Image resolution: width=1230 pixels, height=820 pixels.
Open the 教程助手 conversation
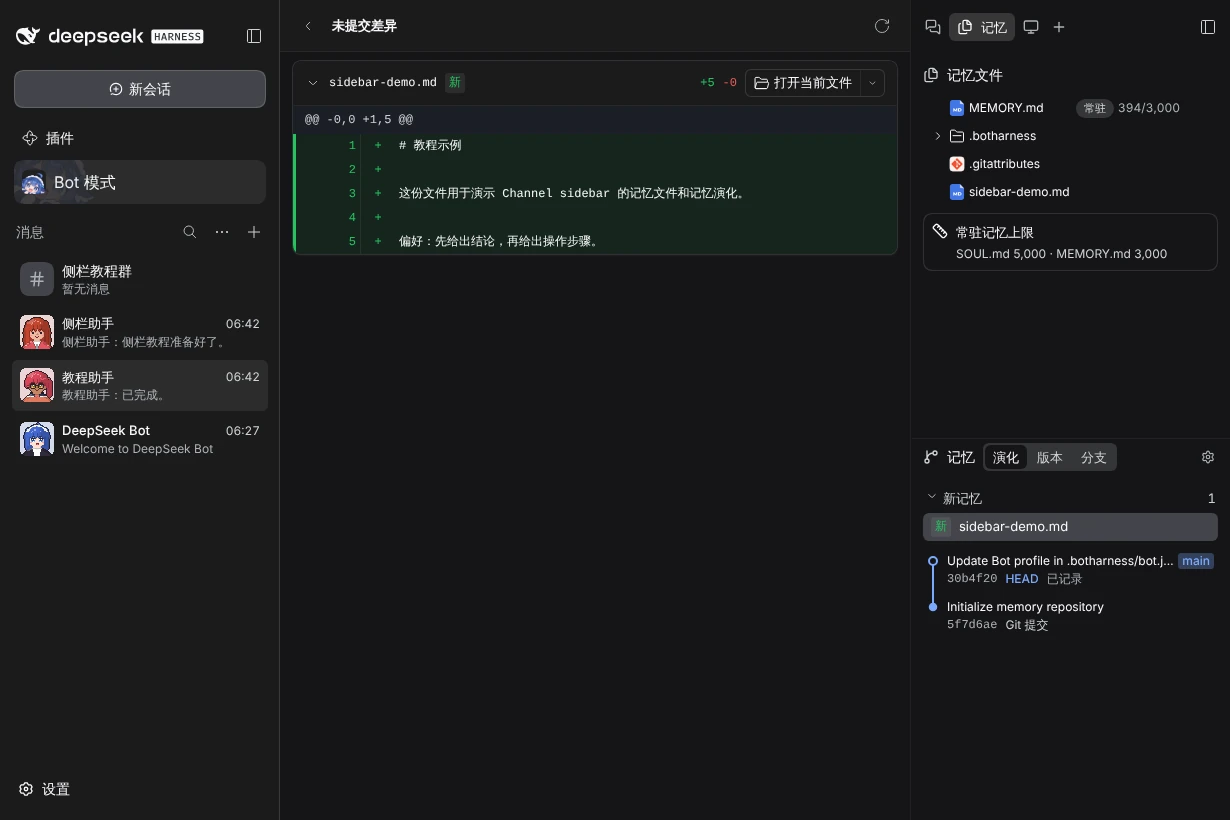pos(140,385)
